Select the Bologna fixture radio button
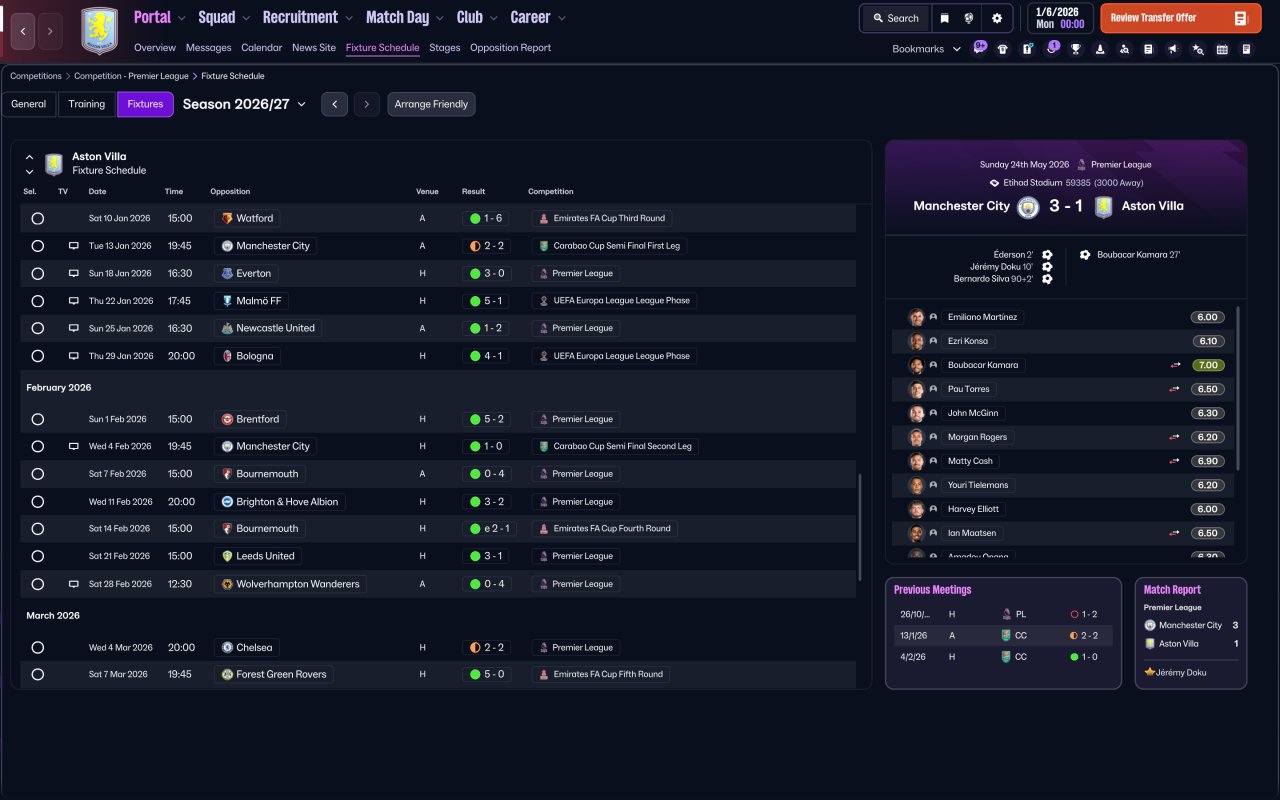This screenshot has width=1280, height=800. click(37, 356)
